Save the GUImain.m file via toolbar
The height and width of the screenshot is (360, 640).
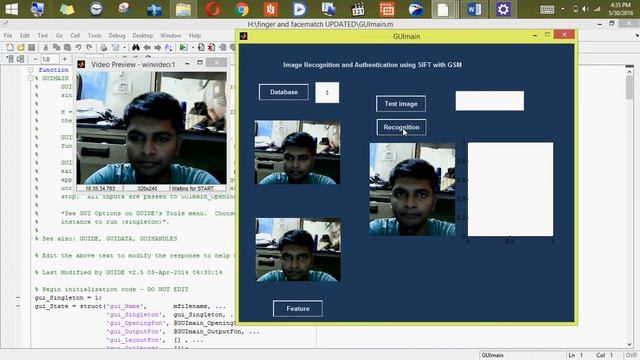click(x=31, y=48)
